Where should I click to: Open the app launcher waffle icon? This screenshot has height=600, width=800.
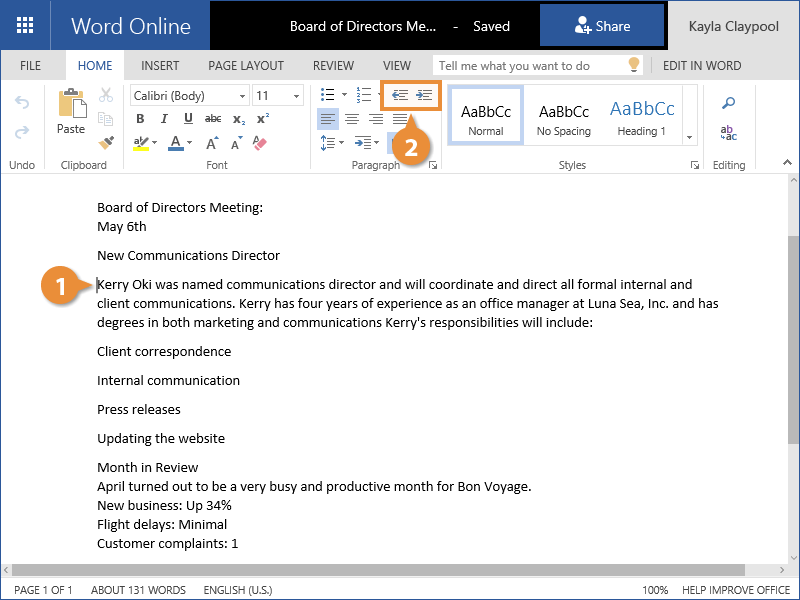coord(25,26)
